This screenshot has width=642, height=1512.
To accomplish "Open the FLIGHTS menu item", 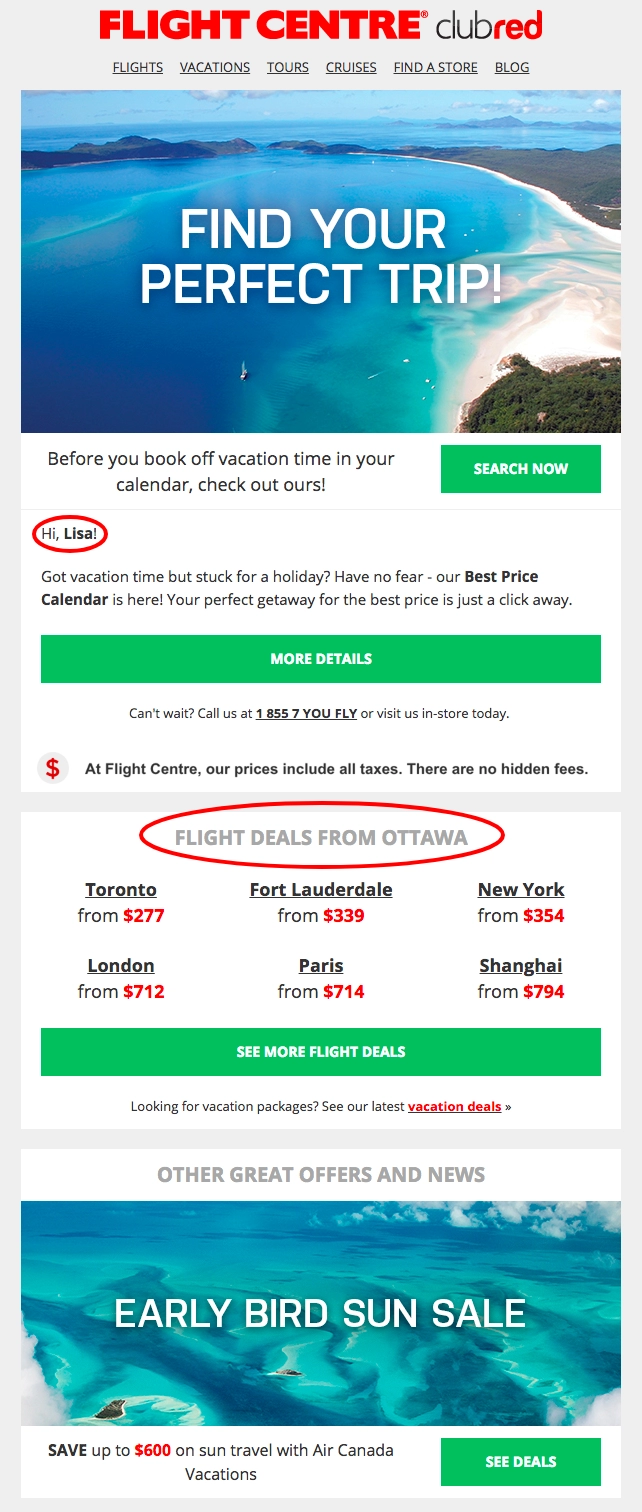I will [138, 67].
